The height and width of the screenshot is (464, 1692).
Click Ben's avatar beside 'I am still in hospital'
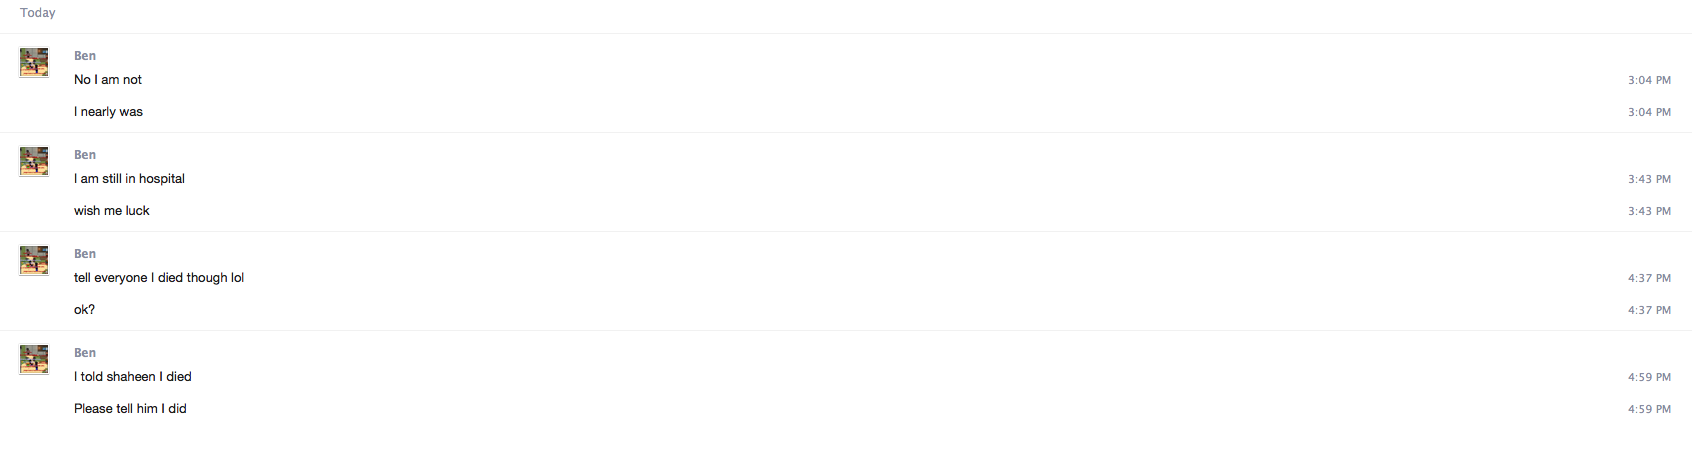[x=34, y=161]
